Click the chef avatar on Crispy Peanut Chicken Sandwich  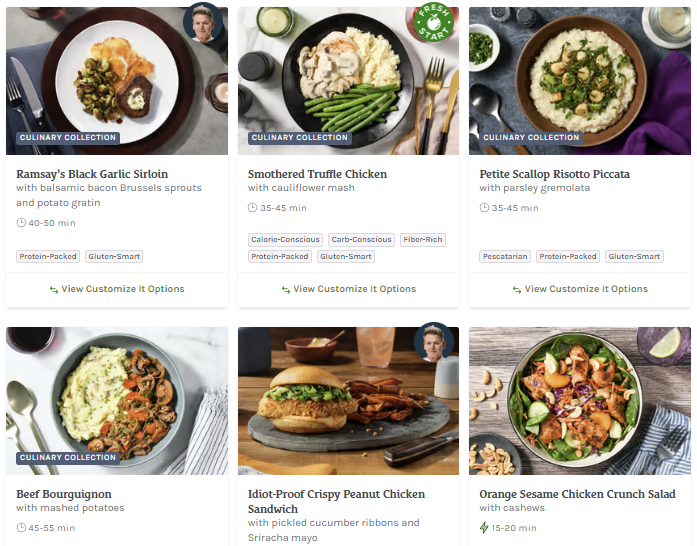[435, 342]
